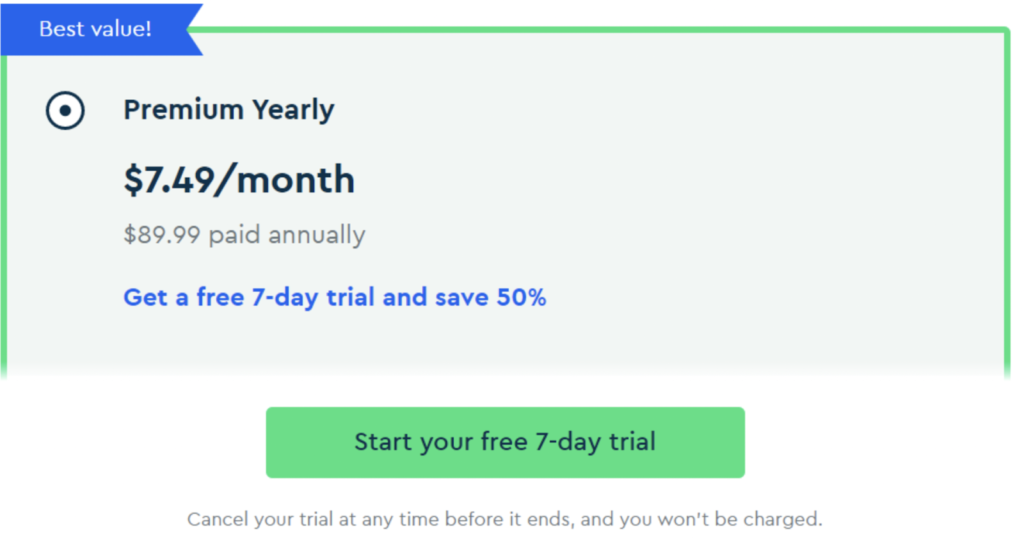Click the center dot of the radio button

coord(66,111)
